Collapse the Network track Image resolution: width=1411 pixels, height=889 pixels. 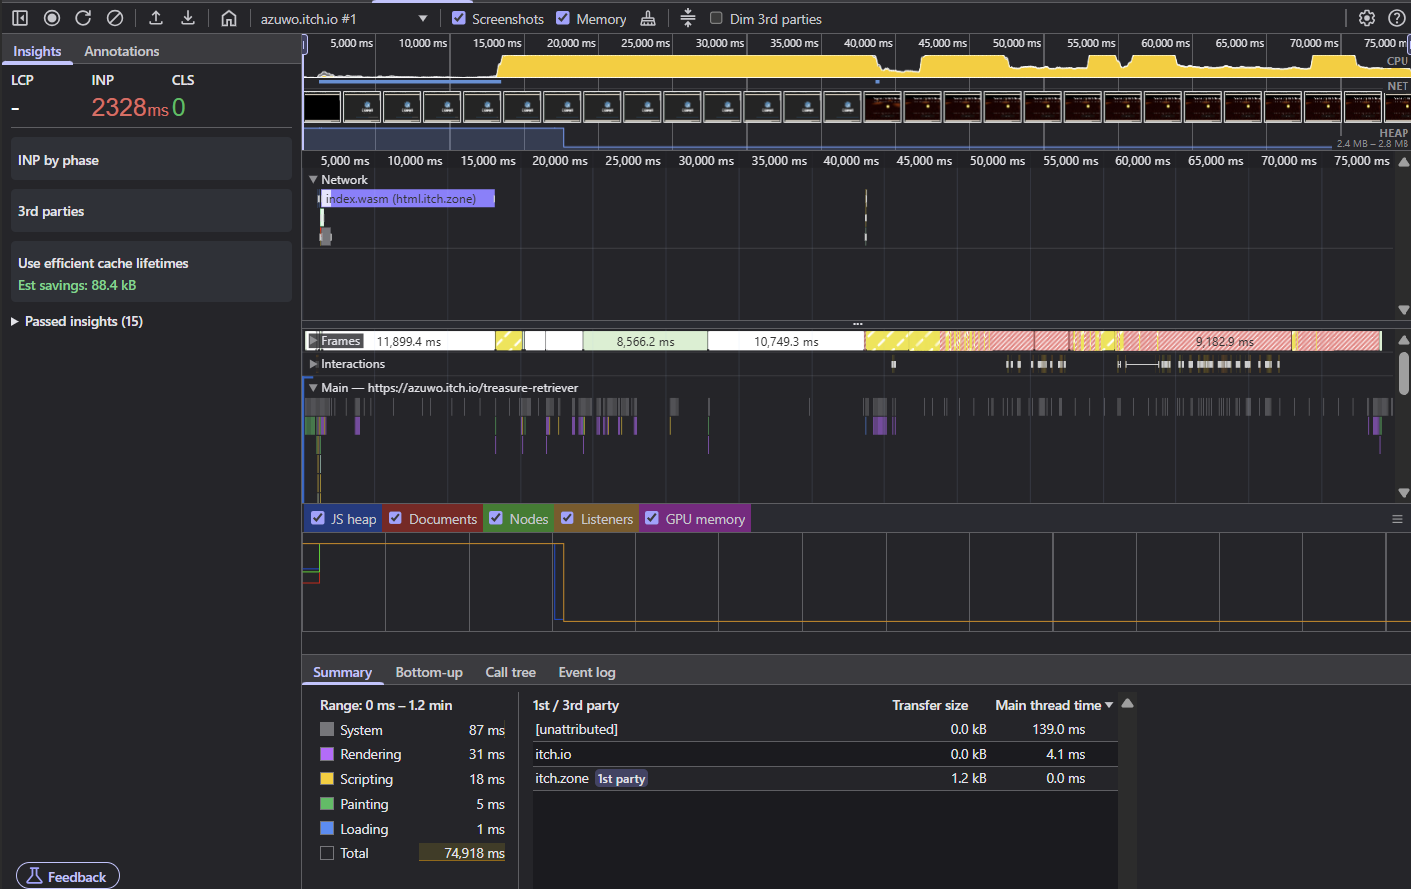point(313,180)
